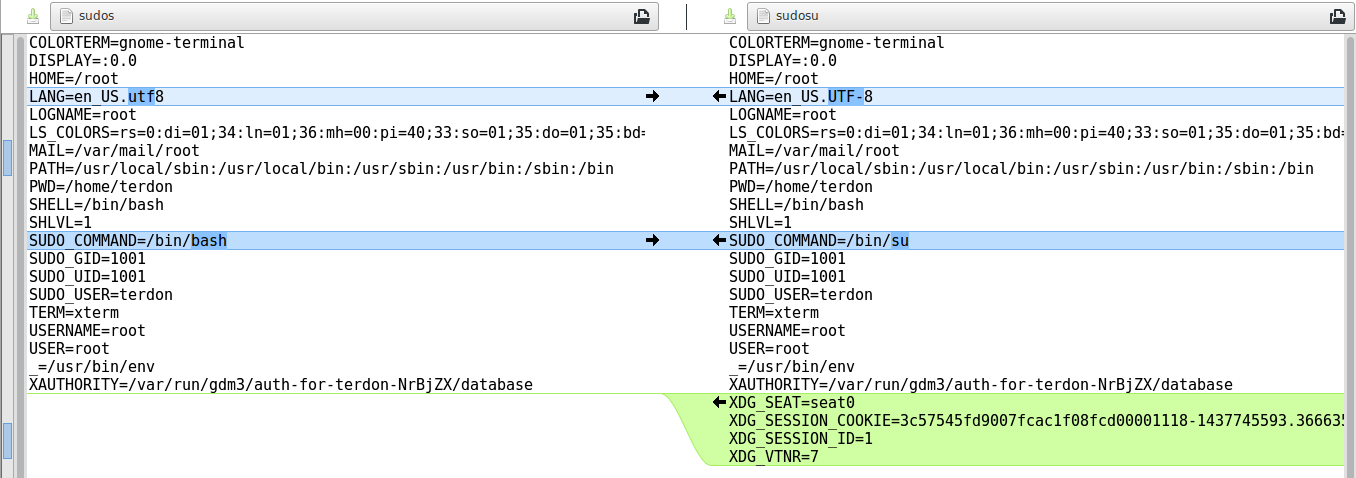Click COLORTERM=gnome-terminal line in left pane
This screenshot has width=1356, height=478.
pos(137,43)
